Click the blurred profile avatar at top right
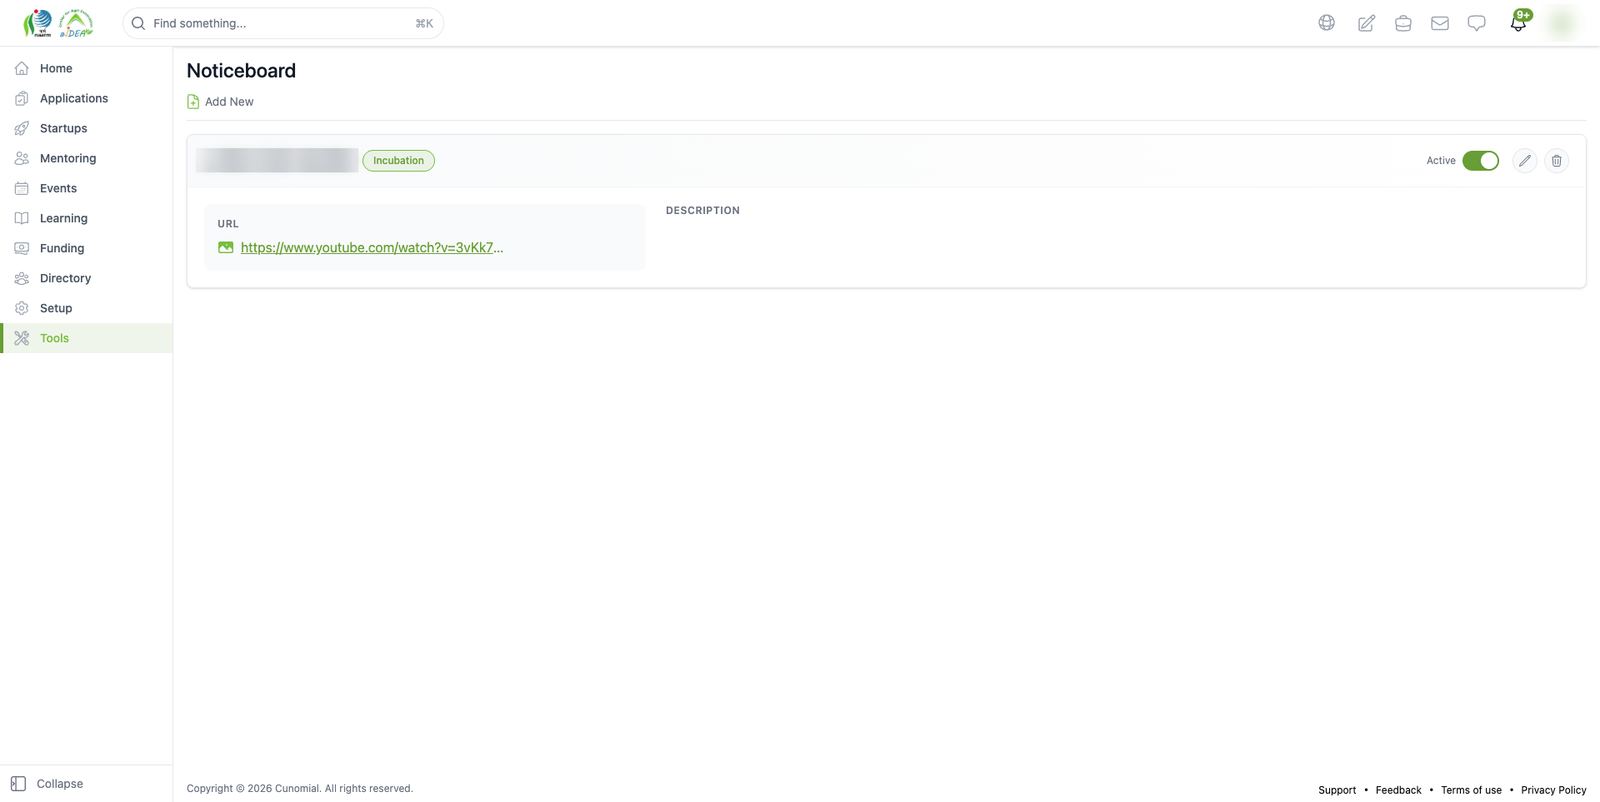The height and width of the screenshot is (802, 1600). (1562, 23)
